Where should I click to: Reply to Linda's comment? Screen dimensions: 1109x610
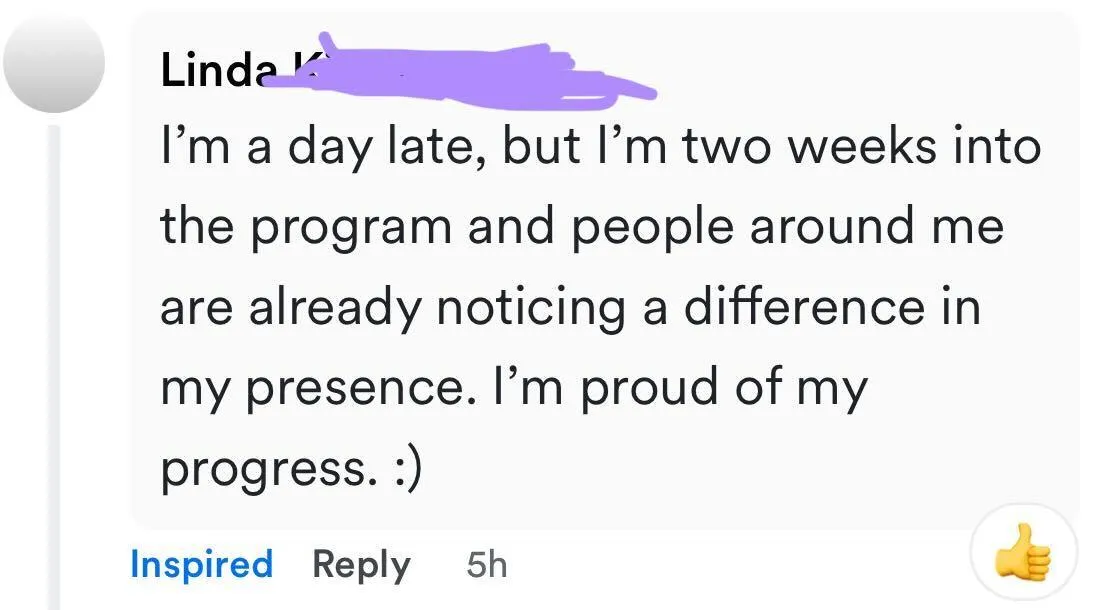(361, 566)
